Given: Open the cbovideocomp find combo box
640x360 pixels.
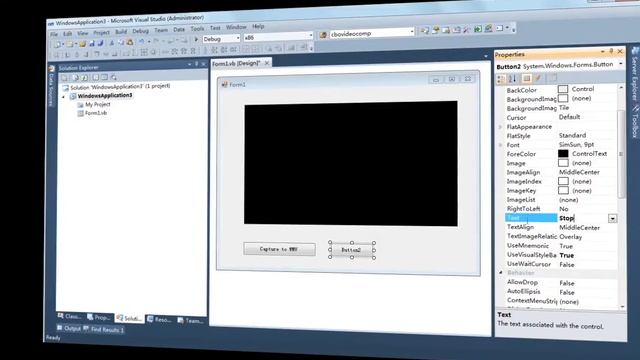Looking at the screenshot, I should click(x=372, y=33).
